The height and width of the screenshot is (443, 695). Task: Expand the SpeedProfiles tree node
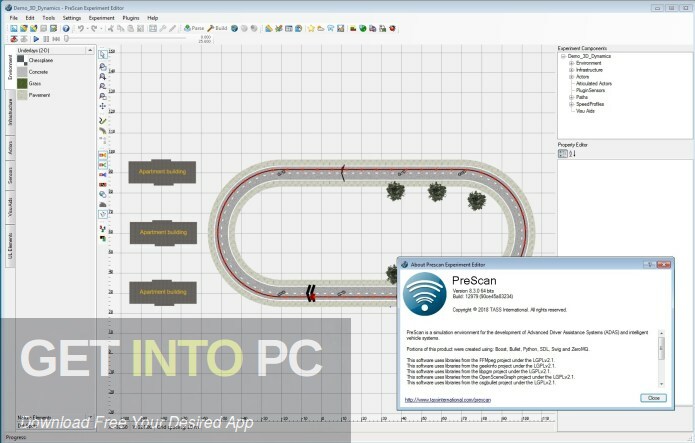pos(571,104)
